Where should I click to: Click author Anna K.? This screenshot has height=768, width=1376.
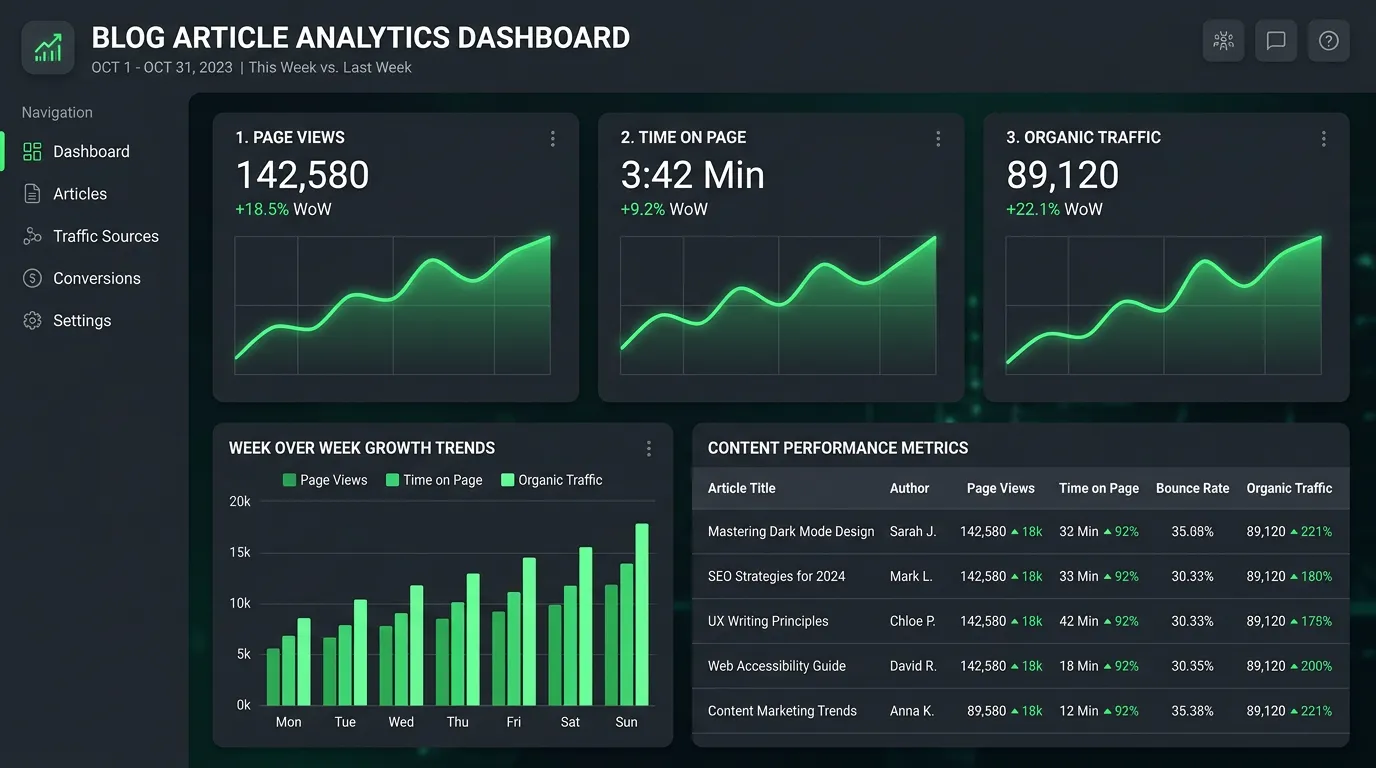click(912, 711)
